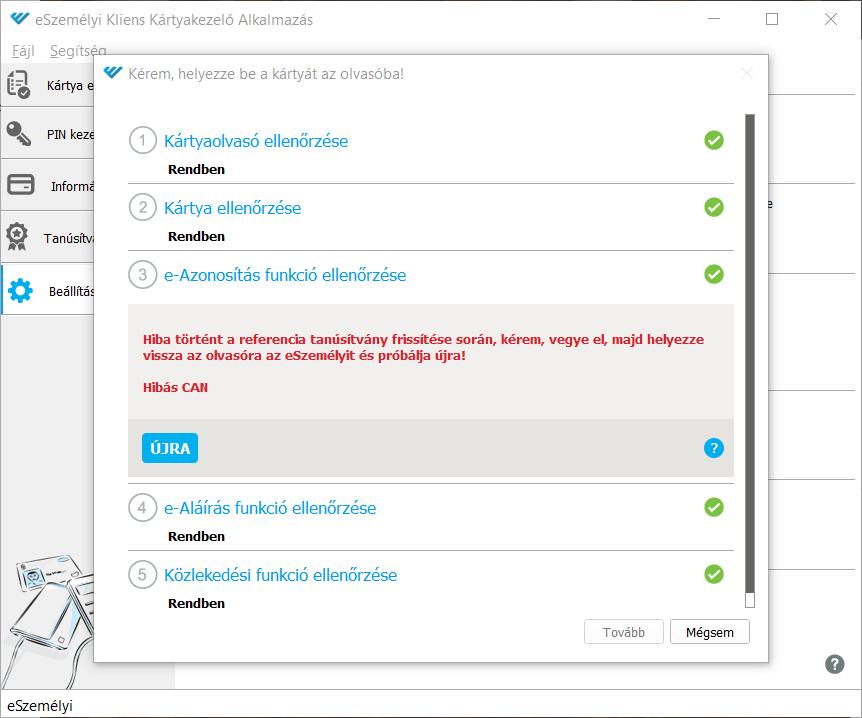Click the step 2 number circle
The width and height of the screenshot is (862, 718).
(142, 207)
